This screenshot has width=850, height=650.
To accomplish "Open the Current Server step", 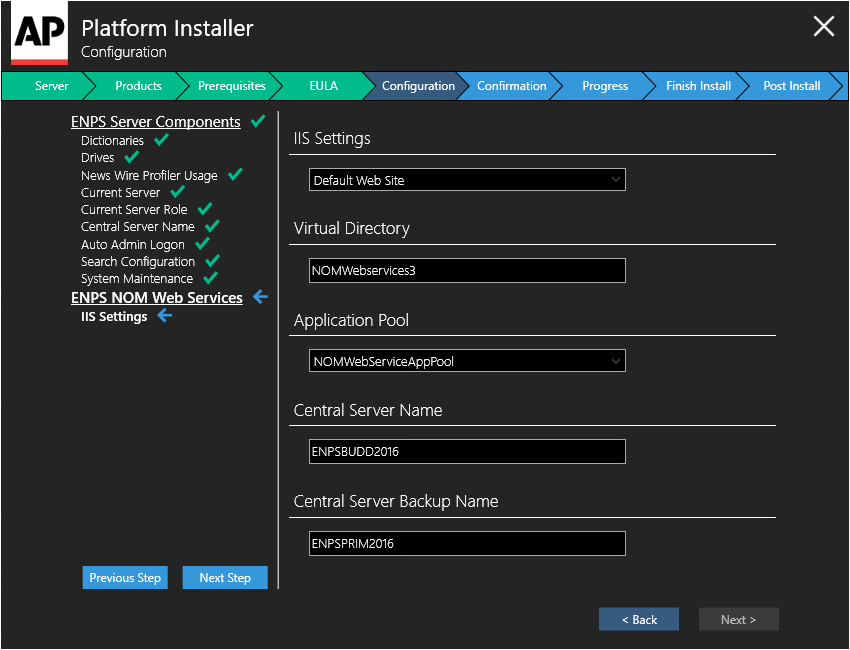I will [120, 192].
